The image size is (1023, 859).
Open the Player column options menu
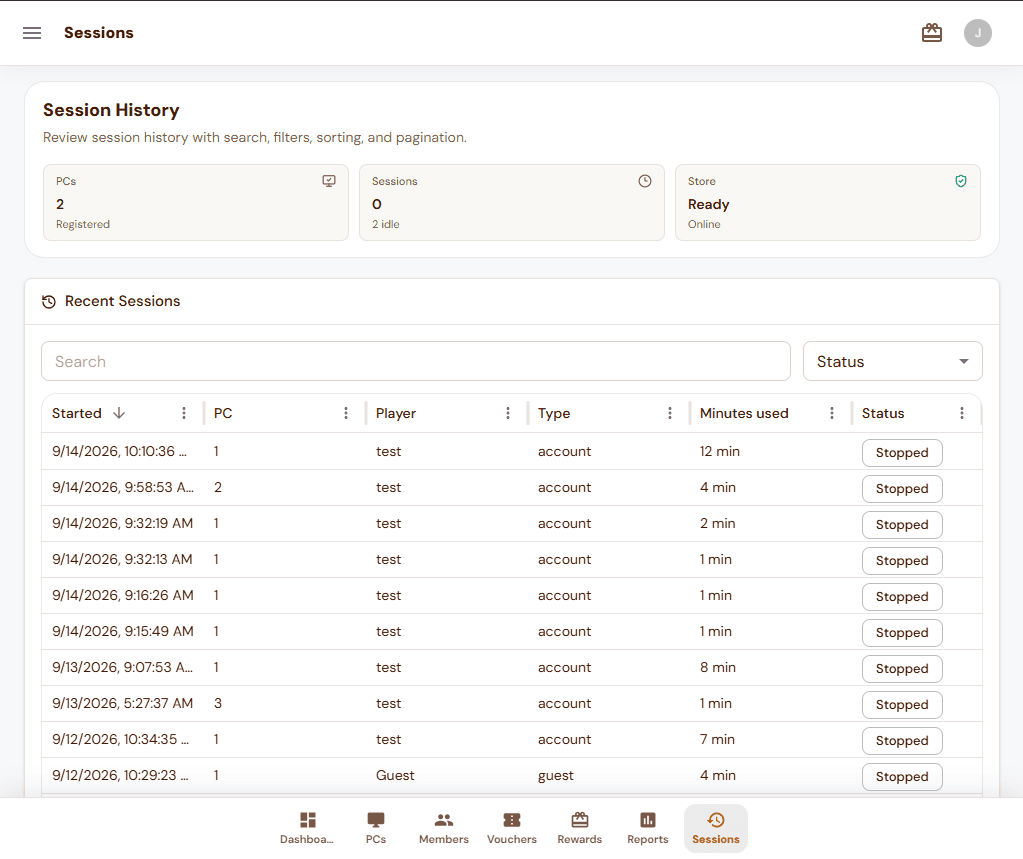(x=508, y=413)
